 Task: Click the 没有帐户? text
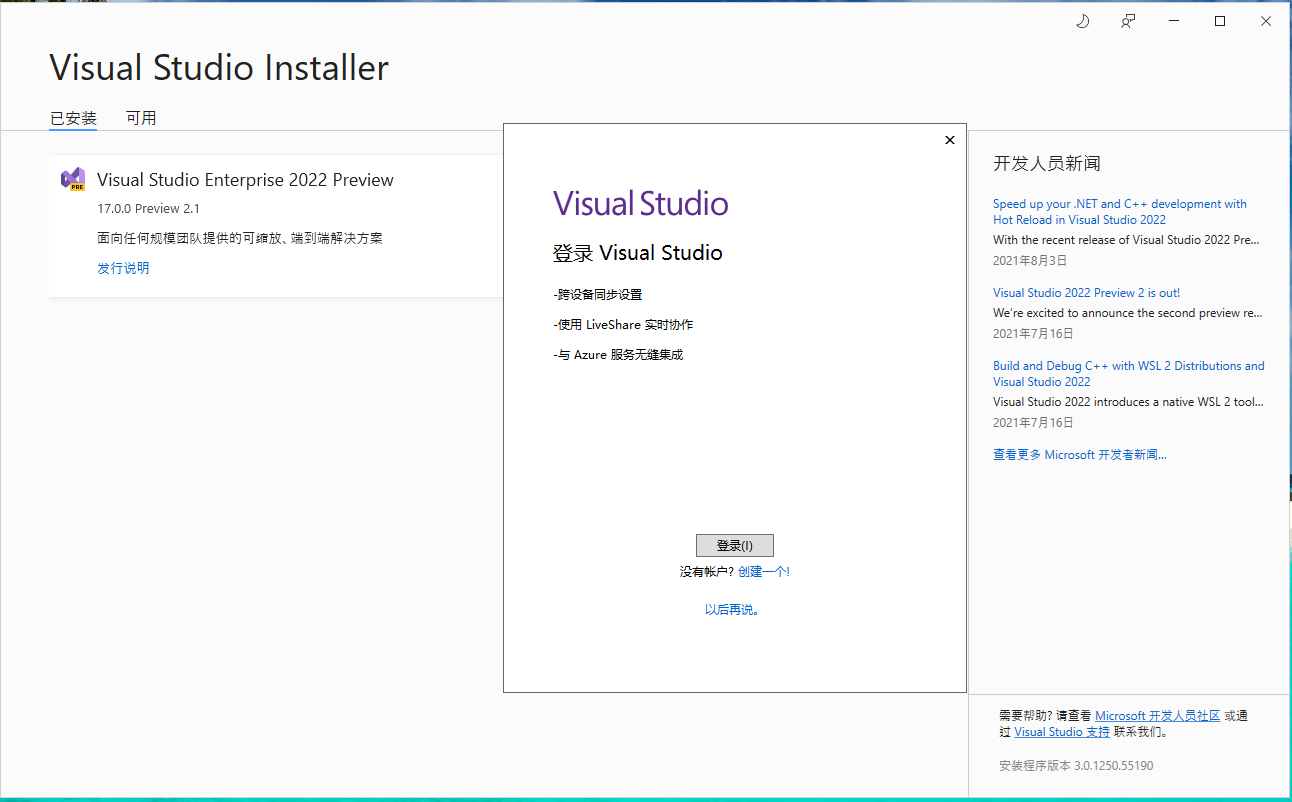707,572
